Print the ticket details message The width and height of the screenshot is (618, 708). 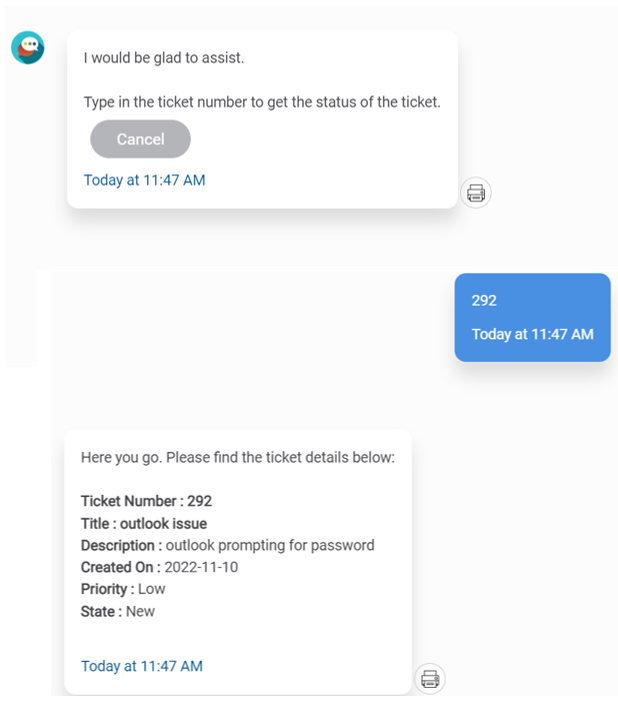pos(430,680)
